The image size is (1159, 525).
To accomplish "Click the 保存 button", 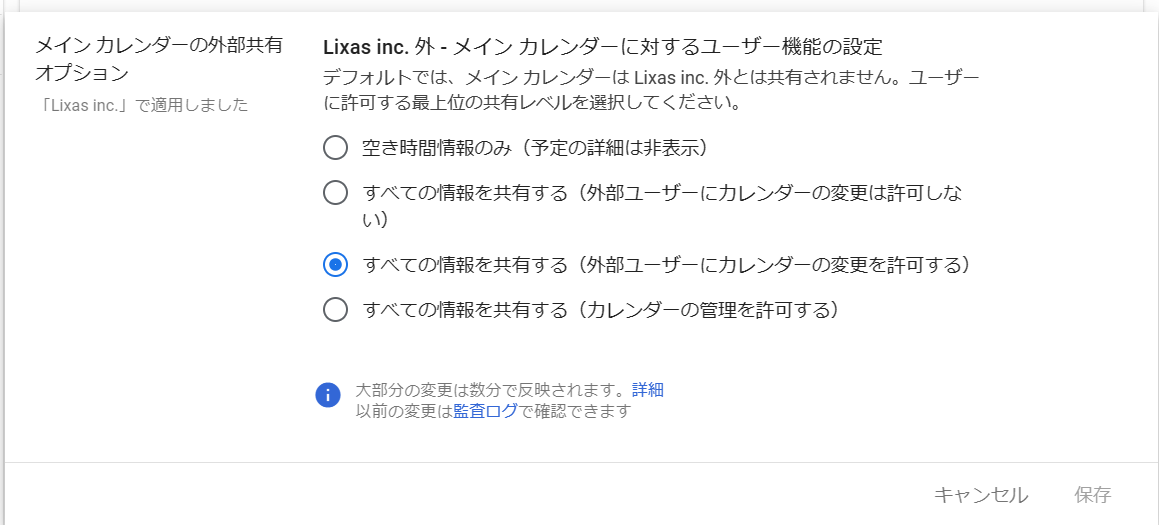I will (1093, 495).
